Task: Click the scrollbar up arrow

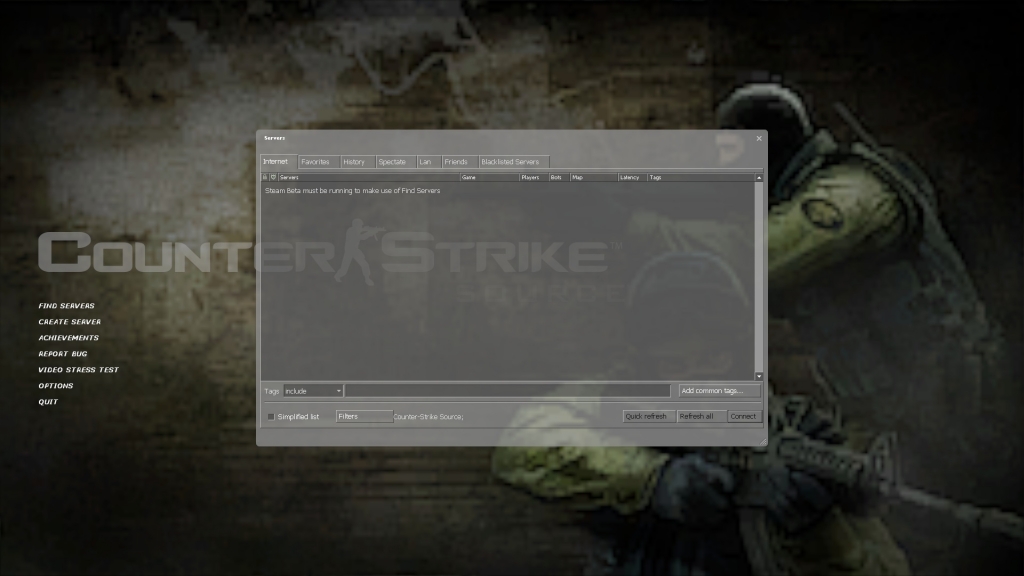Action: tap(759, 177)
